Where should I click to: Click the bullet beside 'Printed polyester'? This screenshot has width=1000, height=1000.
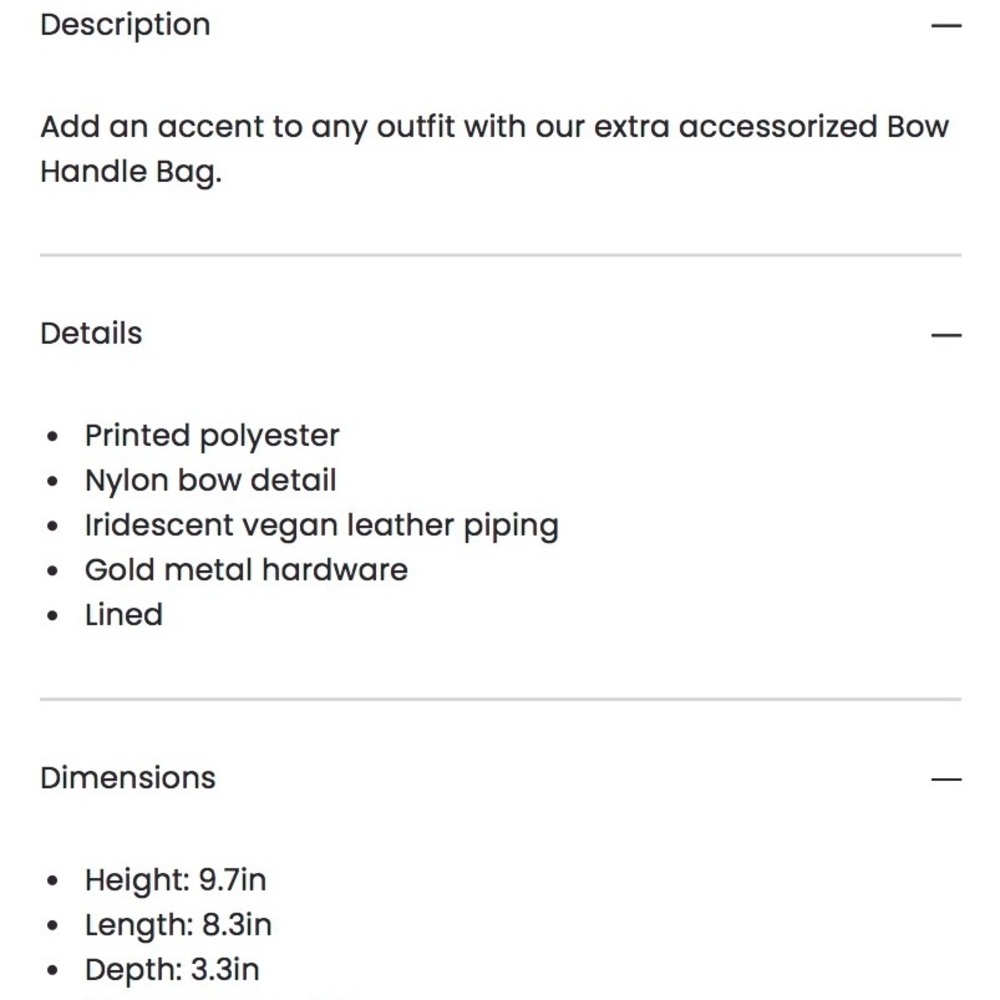pyautogui.click(x=52, y=437)
